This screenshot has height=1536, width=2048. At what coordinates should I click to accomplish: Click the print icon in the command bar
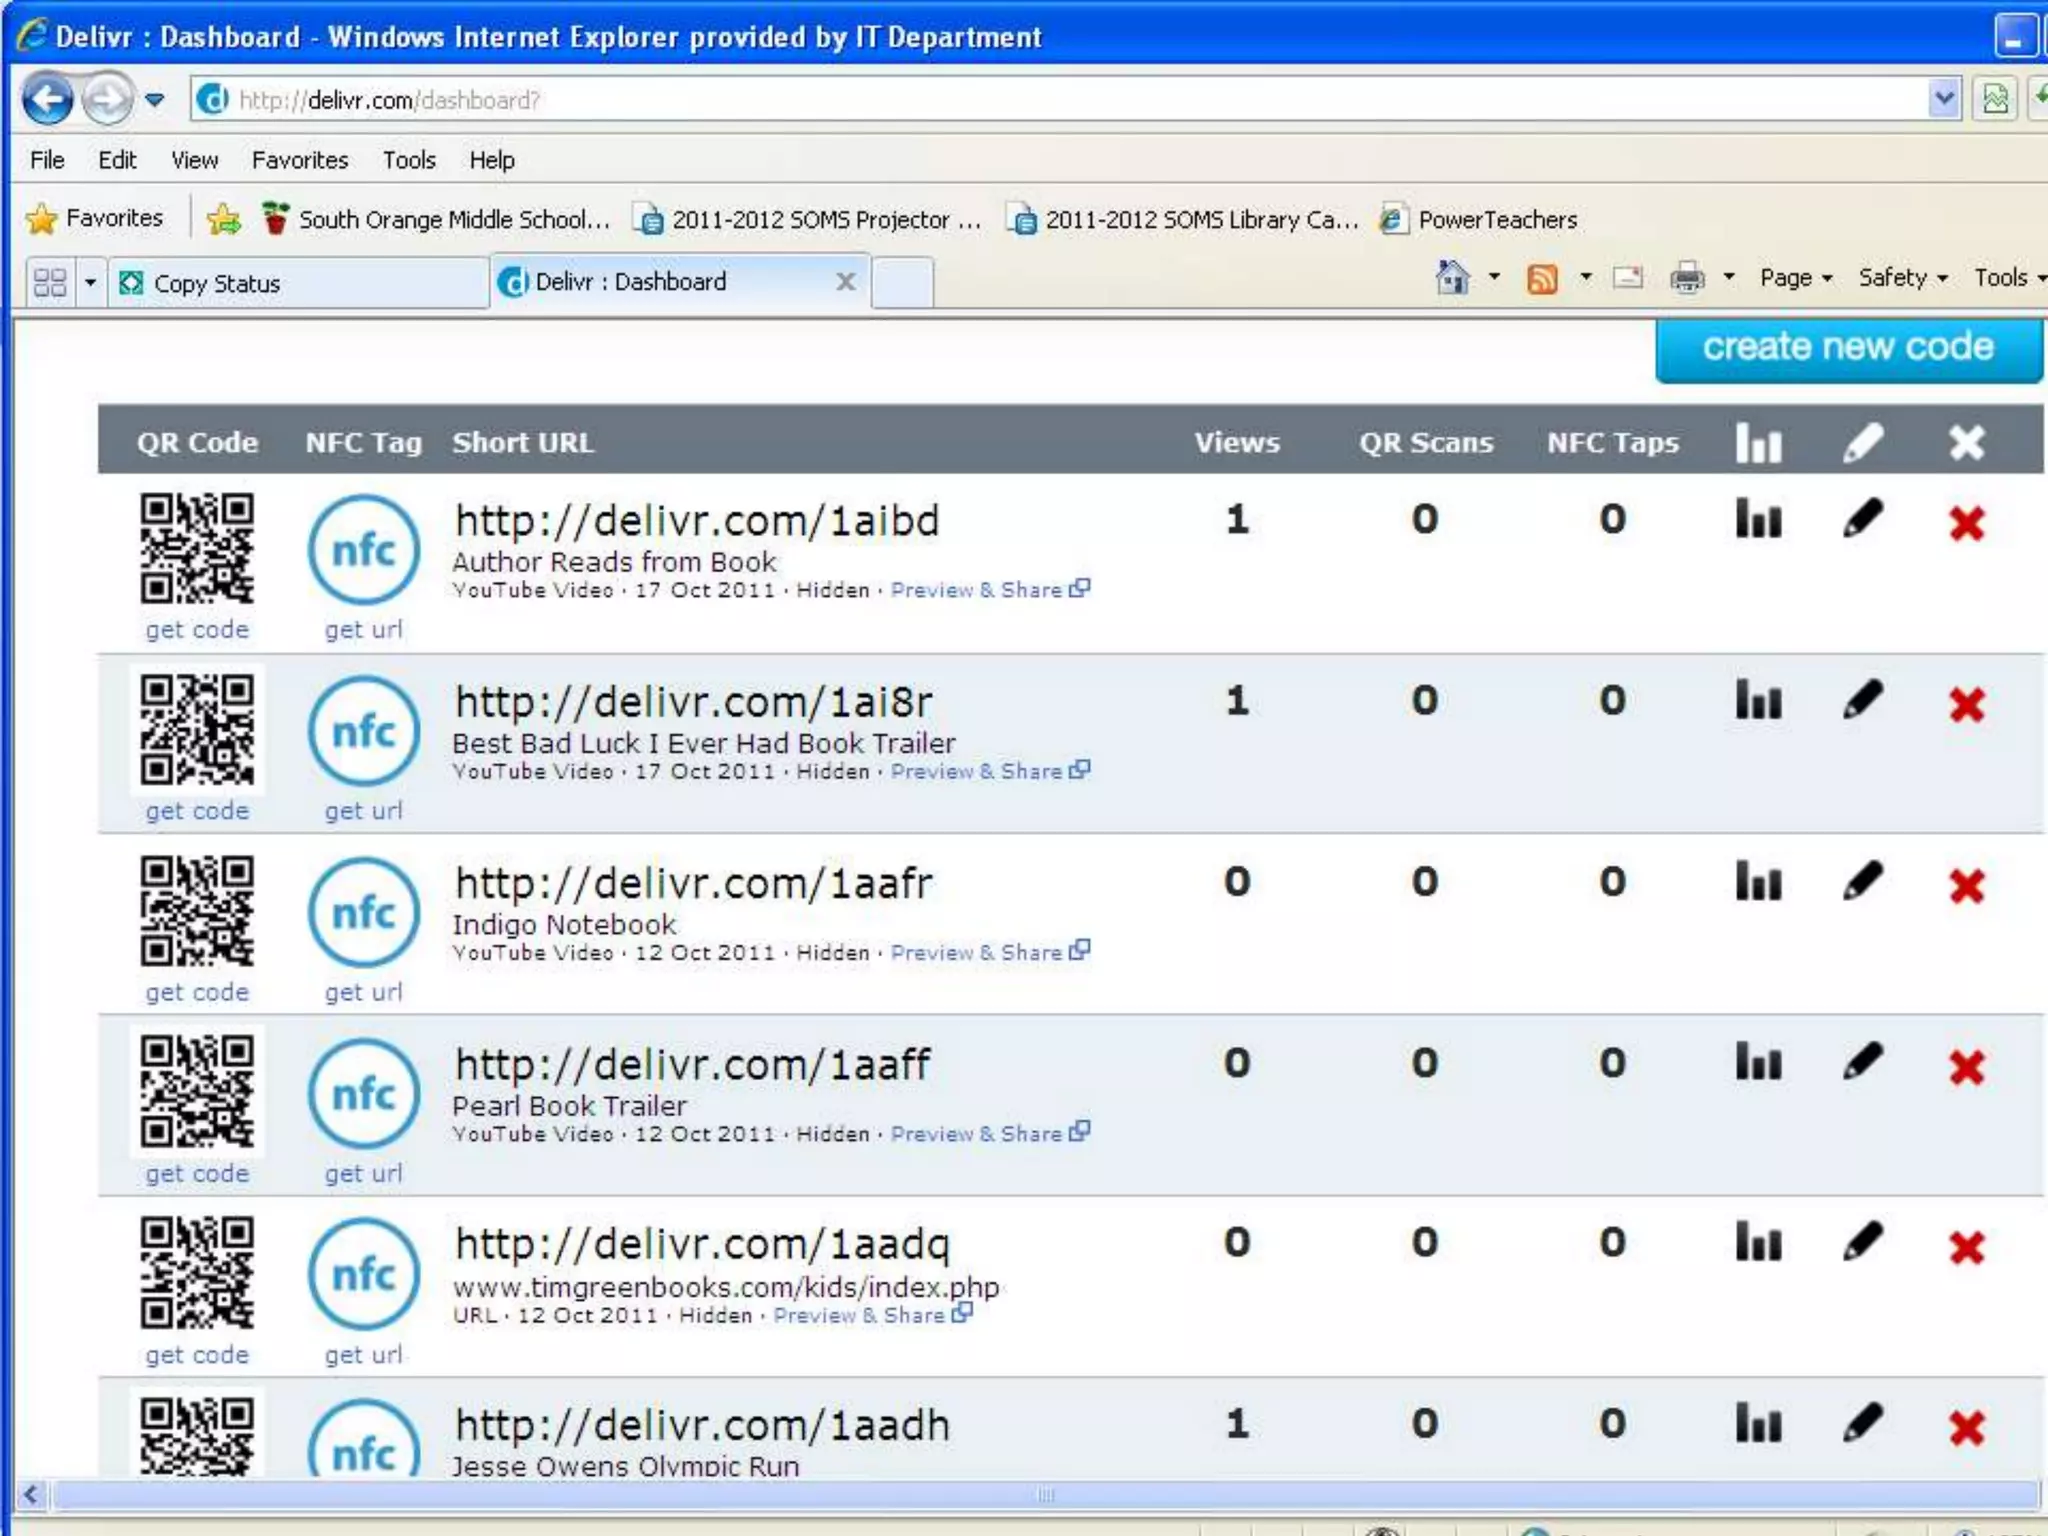(1686, 278)
